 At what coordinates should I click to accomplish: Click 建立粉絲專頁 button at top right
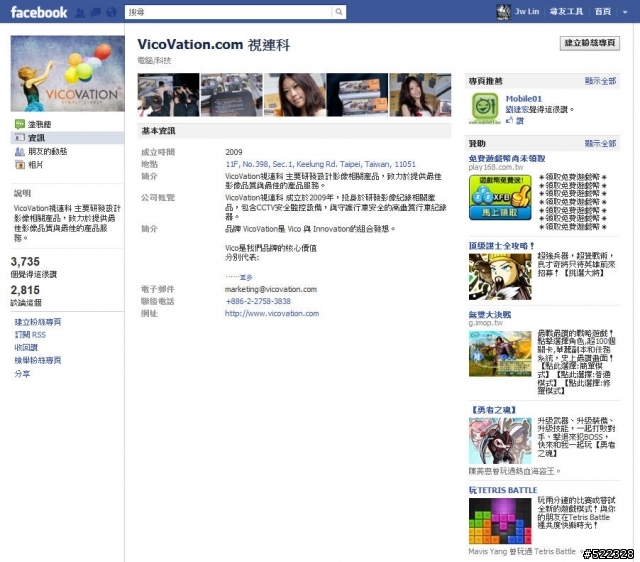(x=590, y=43)
